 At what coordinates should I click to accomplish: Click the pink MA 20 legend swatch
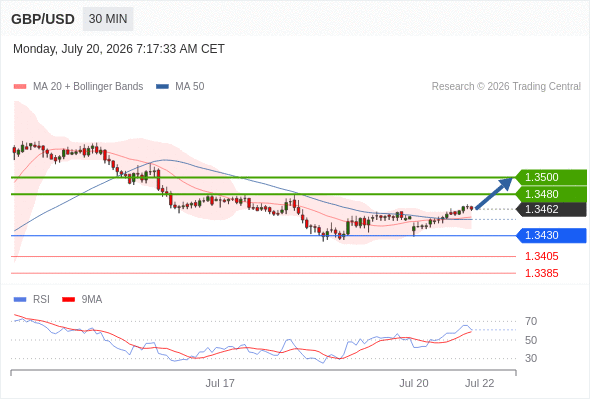[20, 87]
